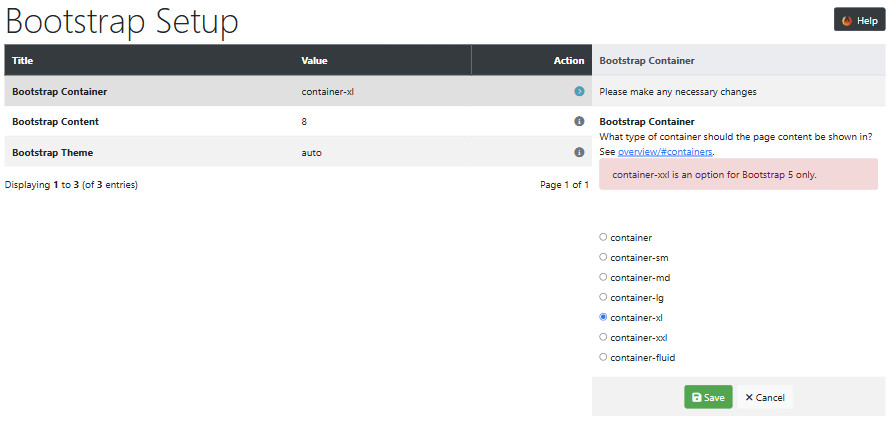Click the arrow icon in Bootstrap Container row

point(579,91)
